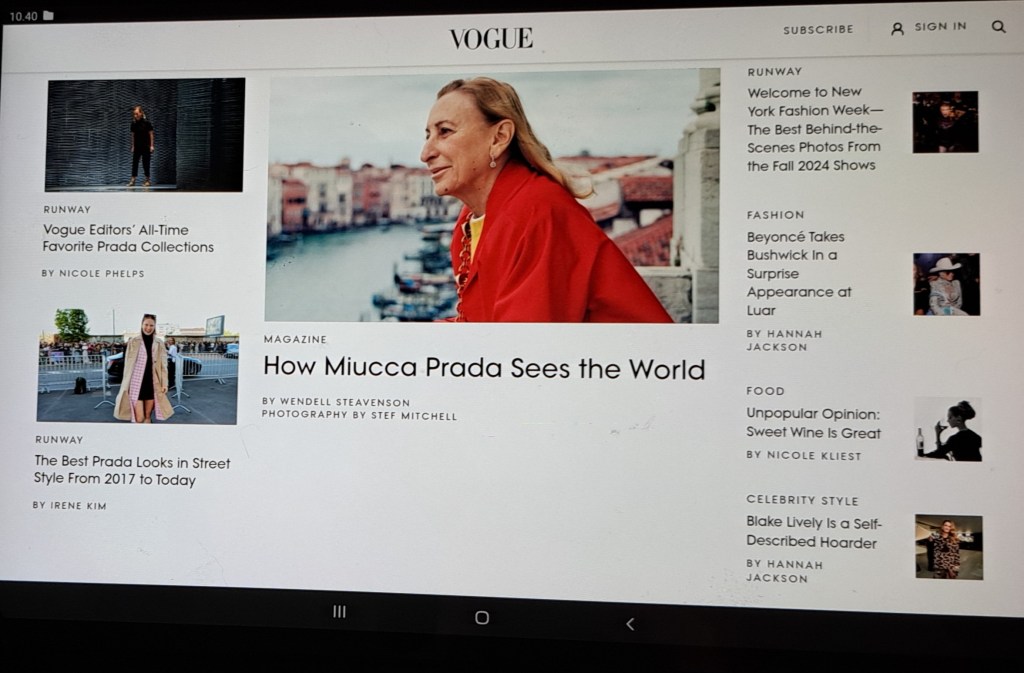Read Unpopular Opinion: Sweet Wine Is Great
Screen dimensions: 1024x673
click(x=813, y=423)
